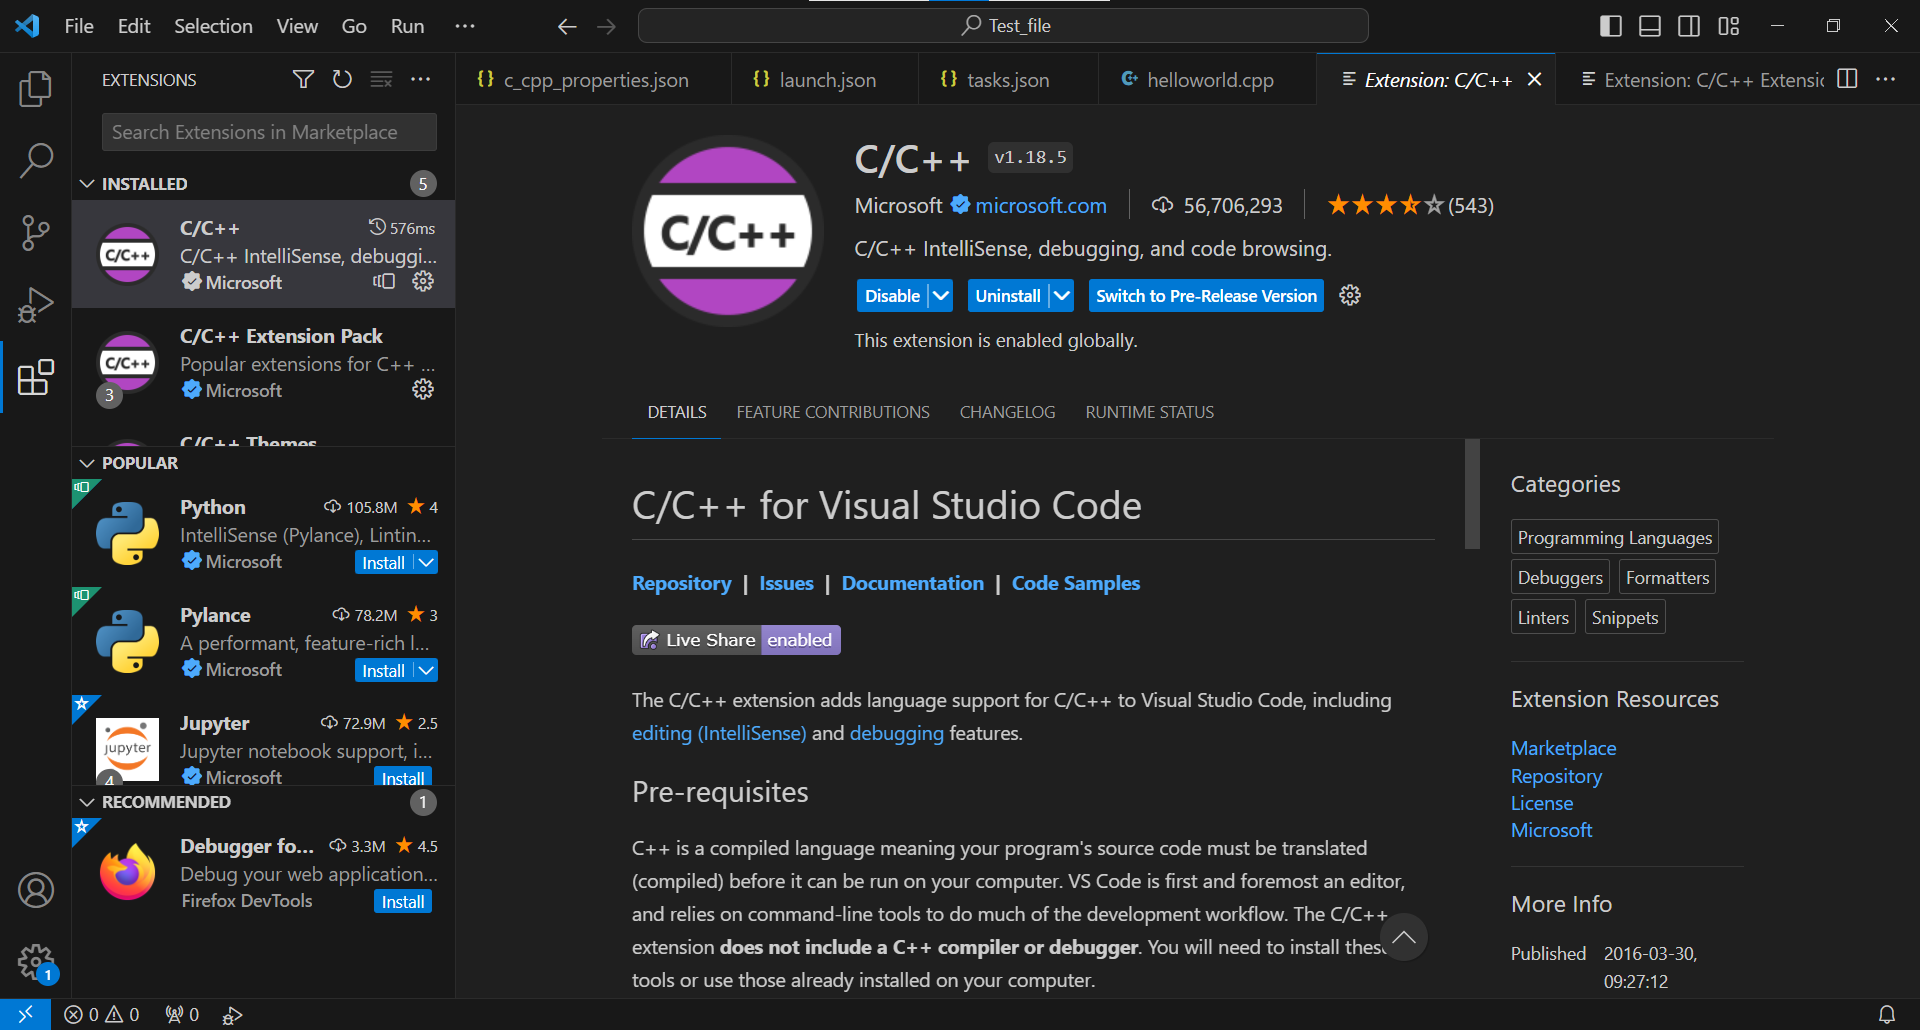Image resolution: width=1920 pixels, height=1030 pixels.
Task: Open the Uninstall dropdown arrow
Action: tap(1062, 296)
